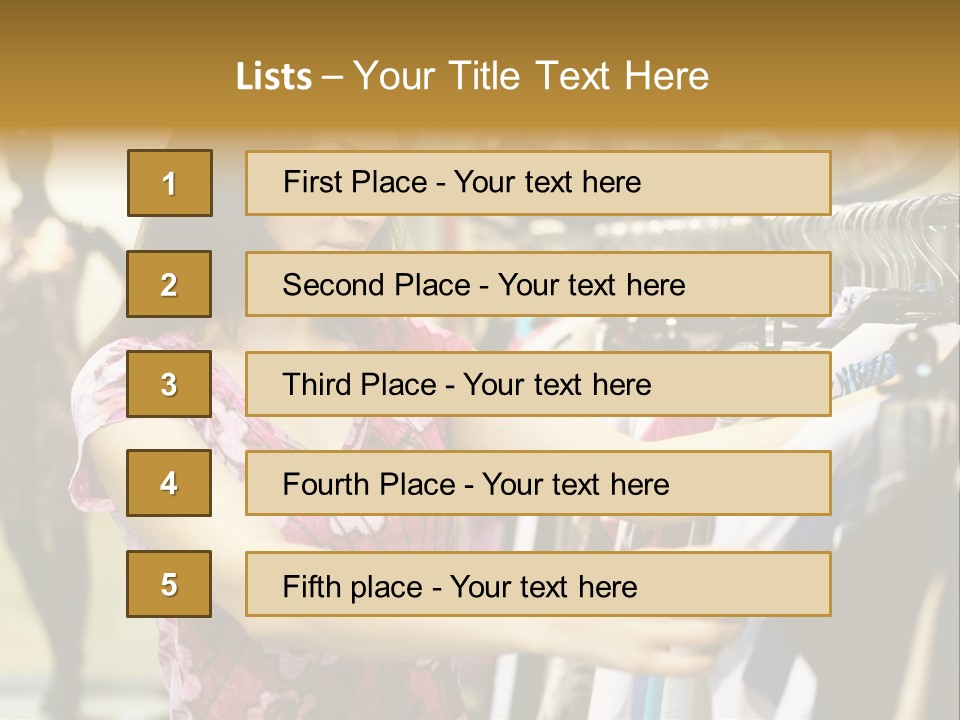Select the number 3 box
Screen dimensions: 960x720
169,384
